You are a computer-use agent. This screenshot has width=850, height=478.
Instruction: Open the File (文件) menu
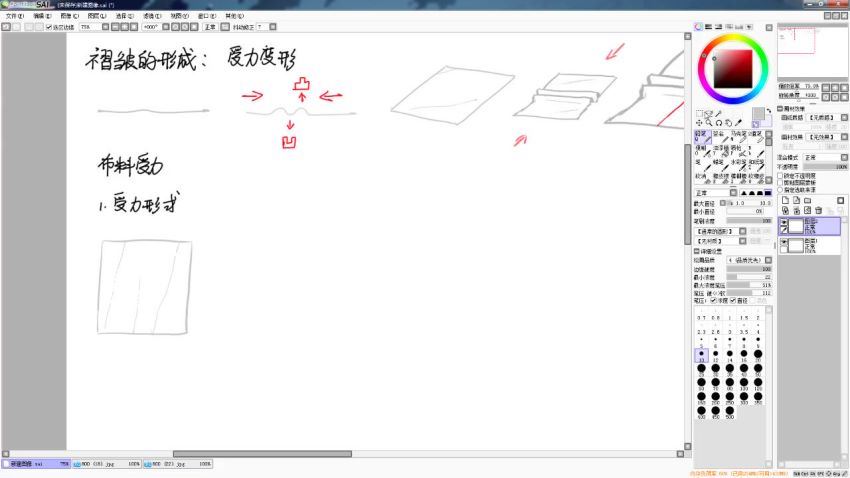(x=15, y=16)
